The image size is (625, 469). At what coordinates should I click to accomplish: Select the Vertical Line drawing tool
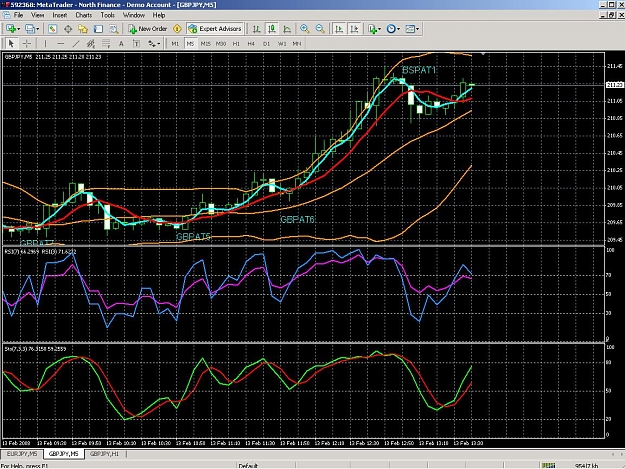45,43
